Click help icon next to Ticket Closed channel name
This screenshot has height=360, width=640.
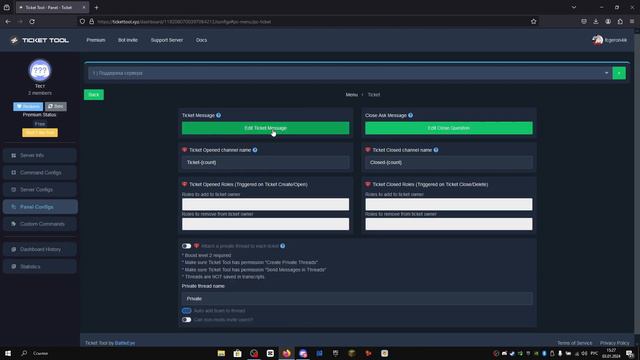coord(436,150)
